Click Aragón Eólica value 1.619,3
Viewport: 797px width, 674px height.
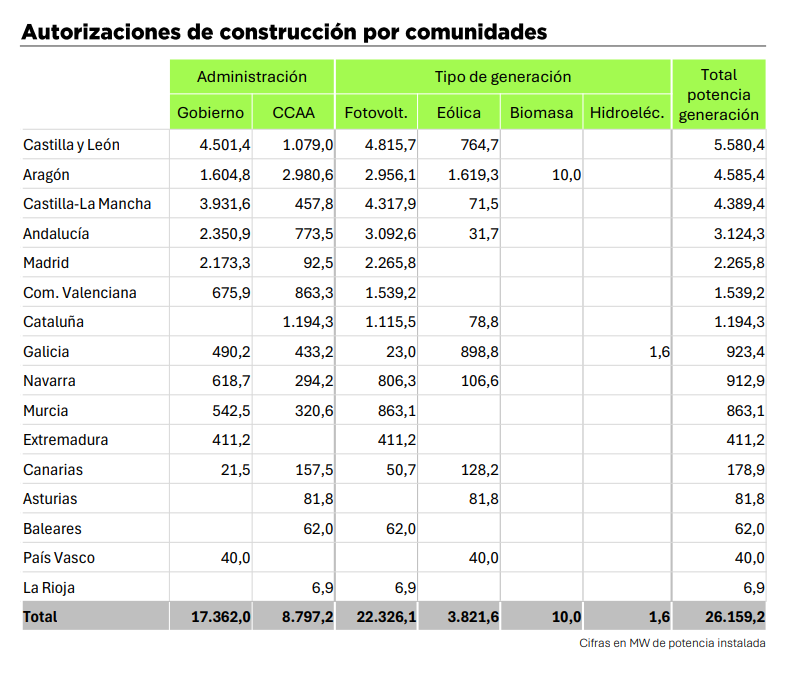473,175
